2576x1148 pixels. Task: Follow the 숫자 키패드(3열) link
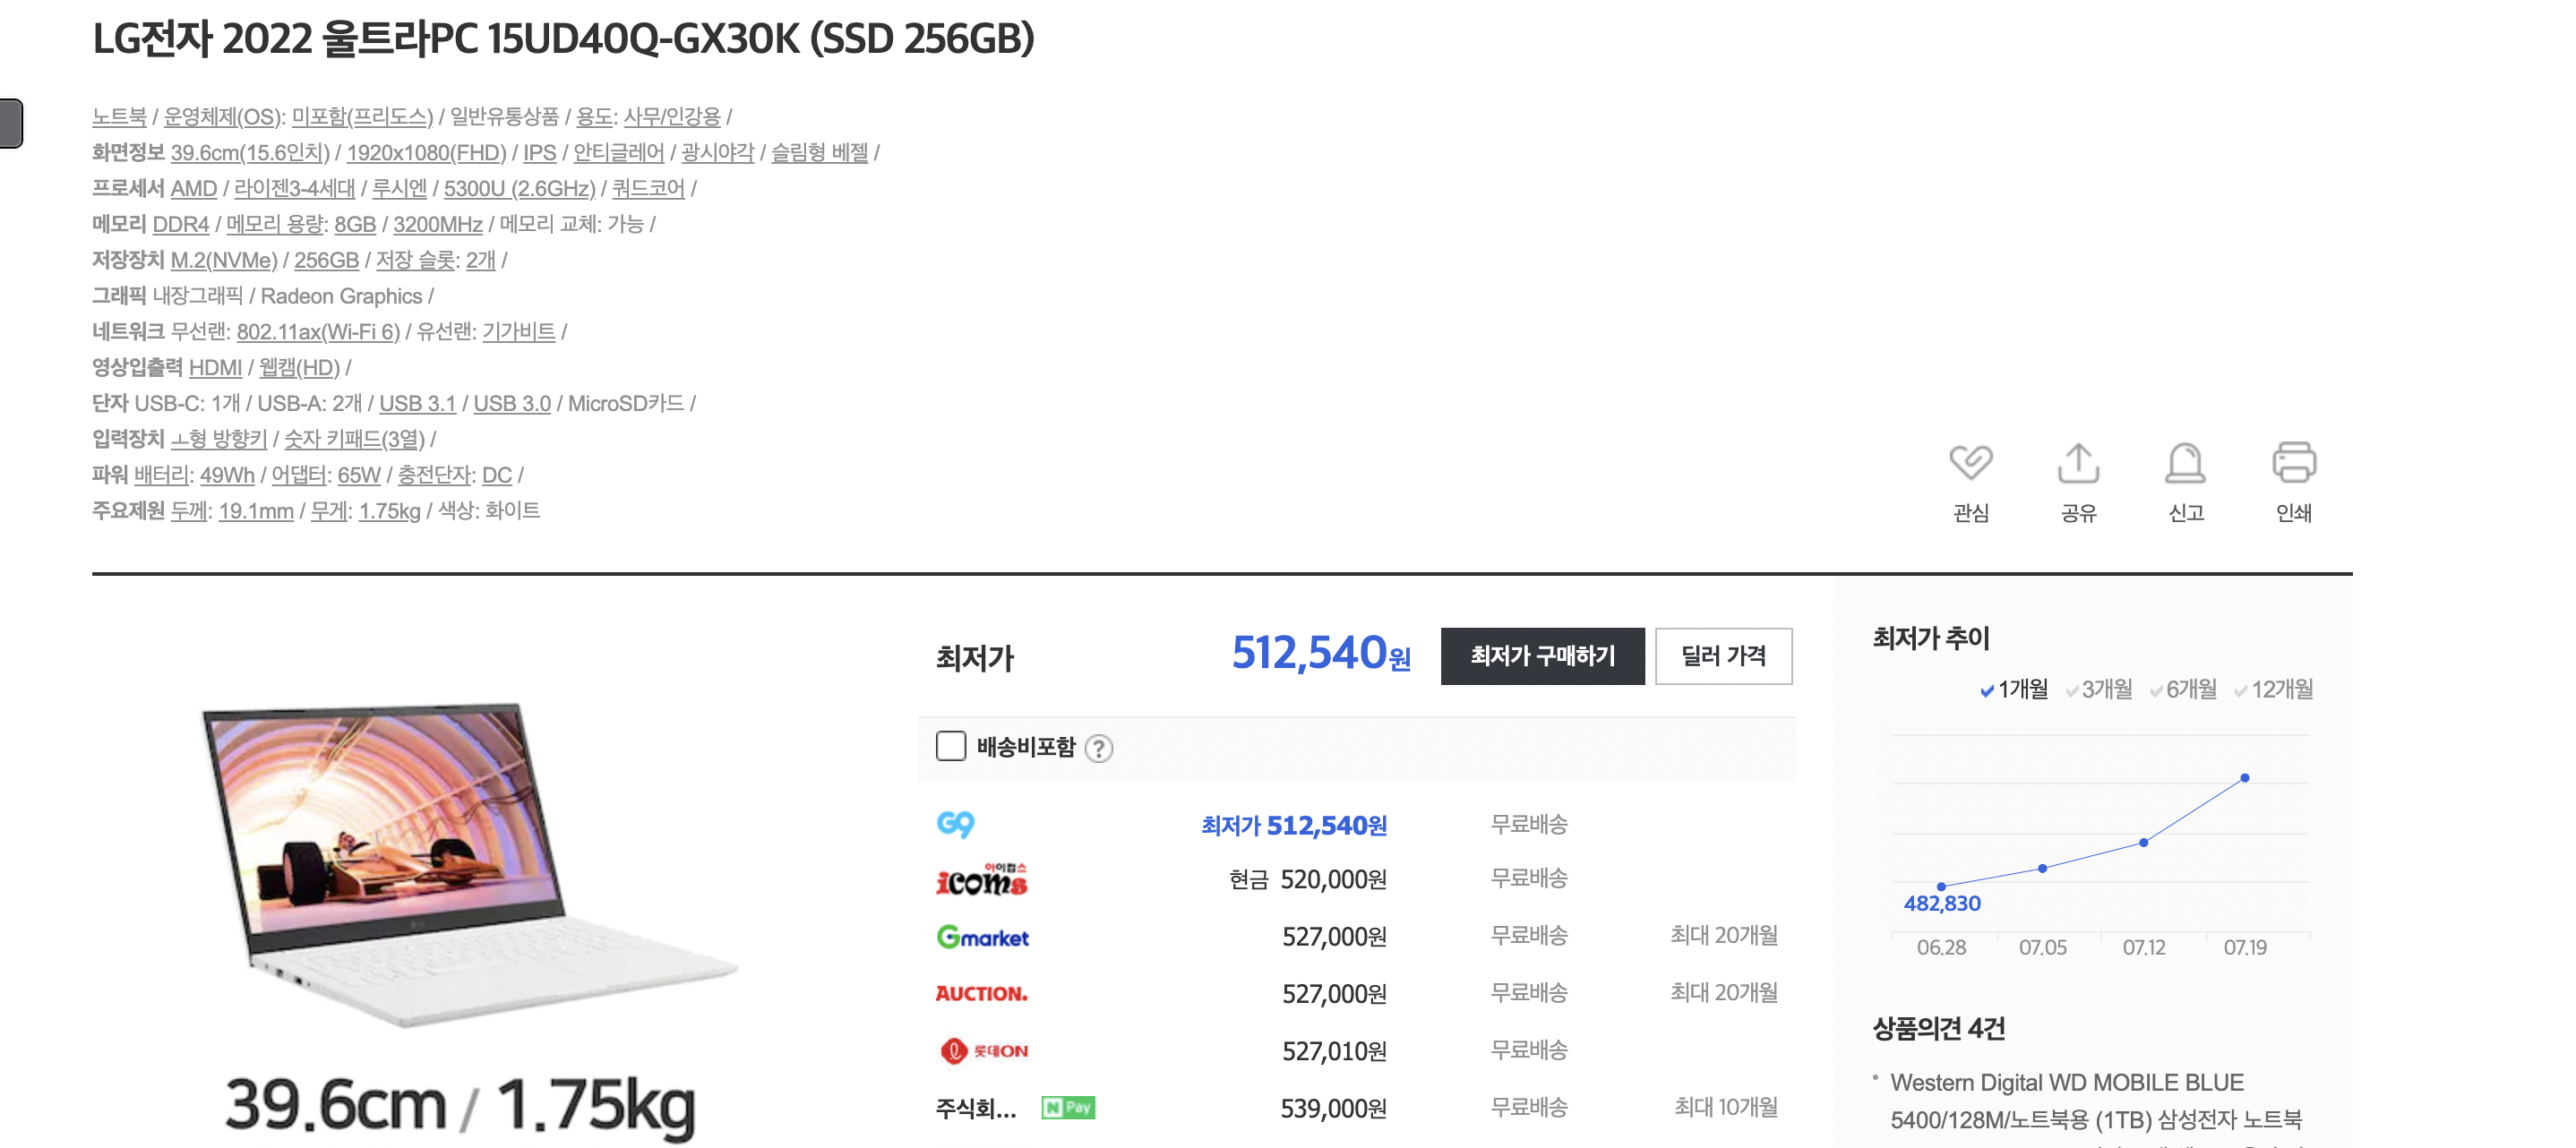pos(354,439)
